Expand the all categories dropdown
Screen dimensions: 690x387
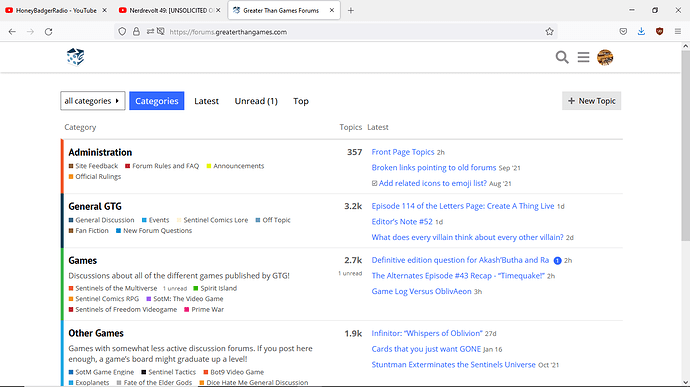click(93, 101)
